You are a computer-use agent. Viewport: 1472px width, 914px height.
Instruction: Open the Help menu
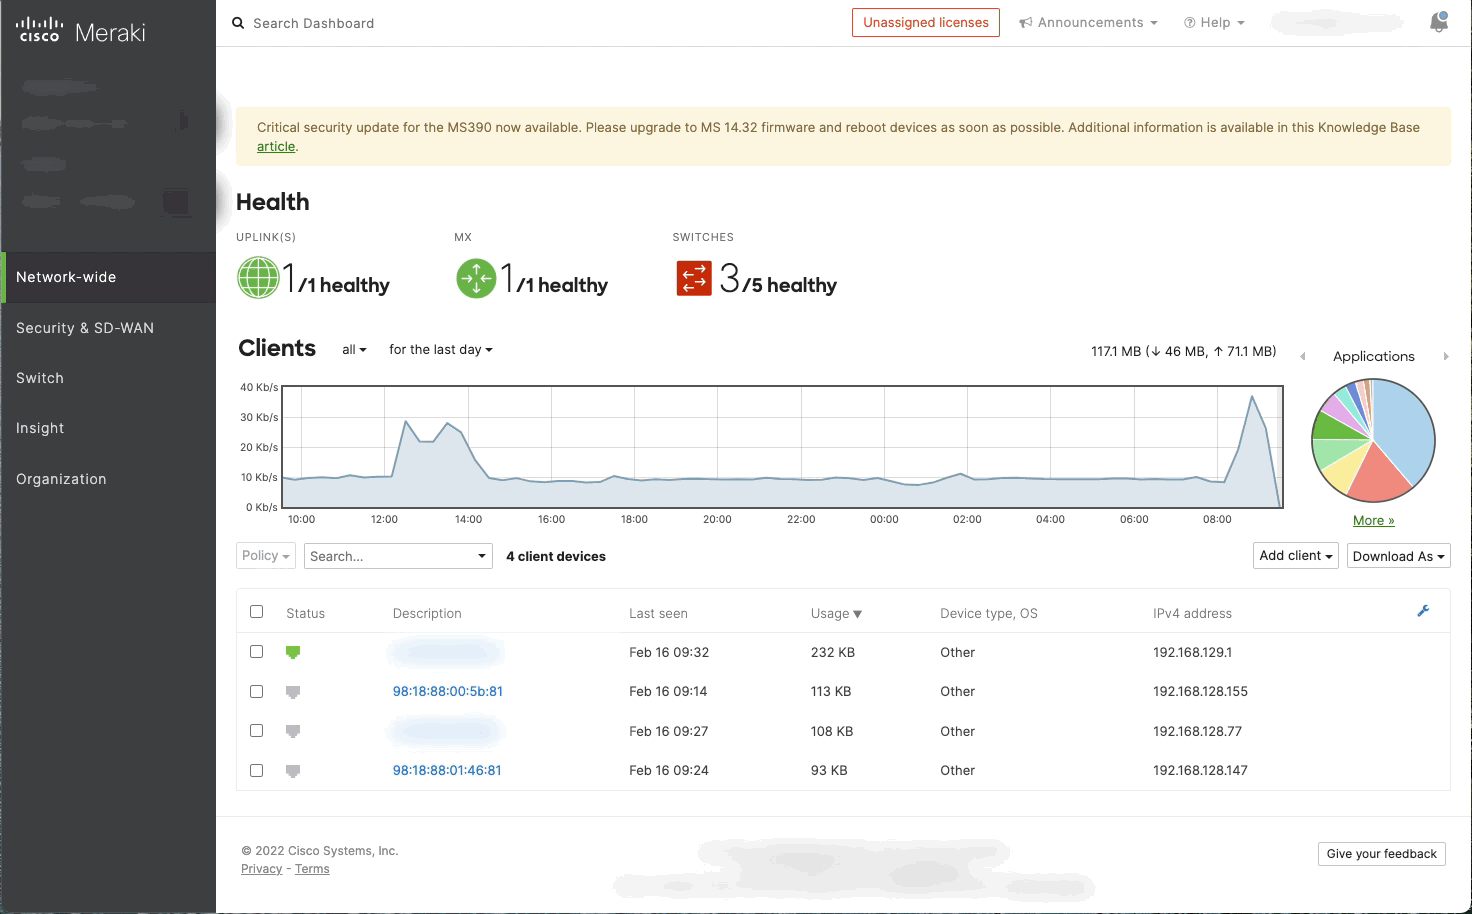1213,22
